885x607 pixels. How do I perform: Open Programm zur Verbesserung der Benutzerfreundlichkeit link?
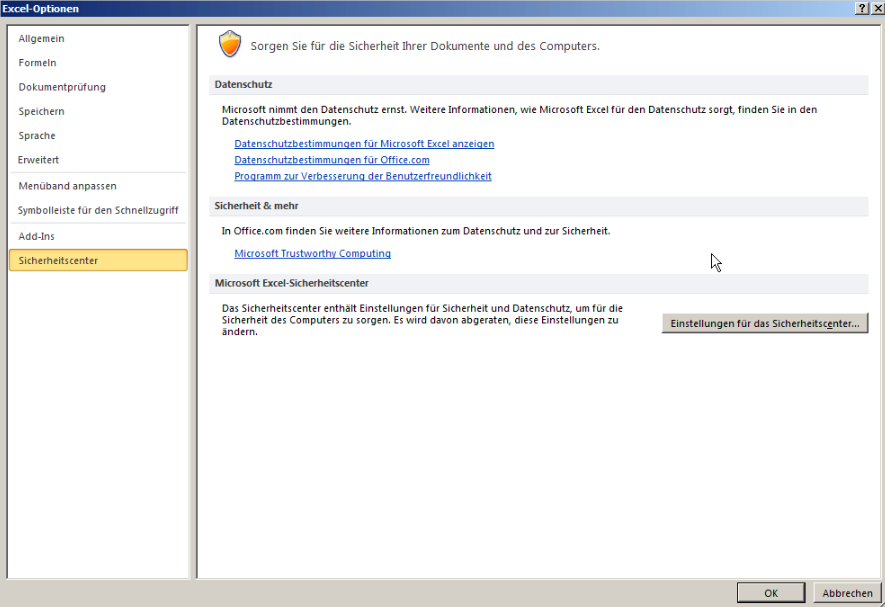pyautogui.click(x=363, y=176)
